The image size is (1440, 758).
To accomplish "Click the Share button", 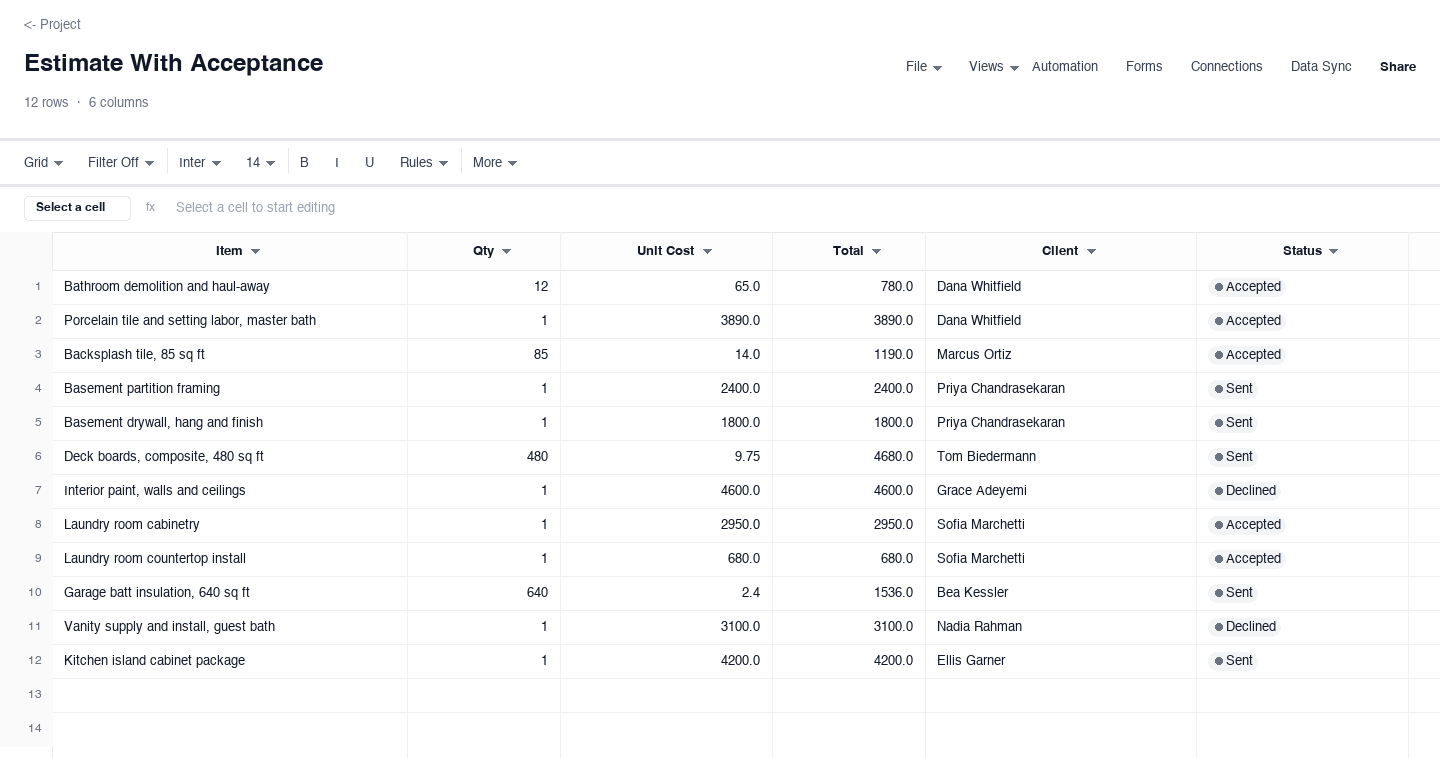I will tap(1398, 67).
